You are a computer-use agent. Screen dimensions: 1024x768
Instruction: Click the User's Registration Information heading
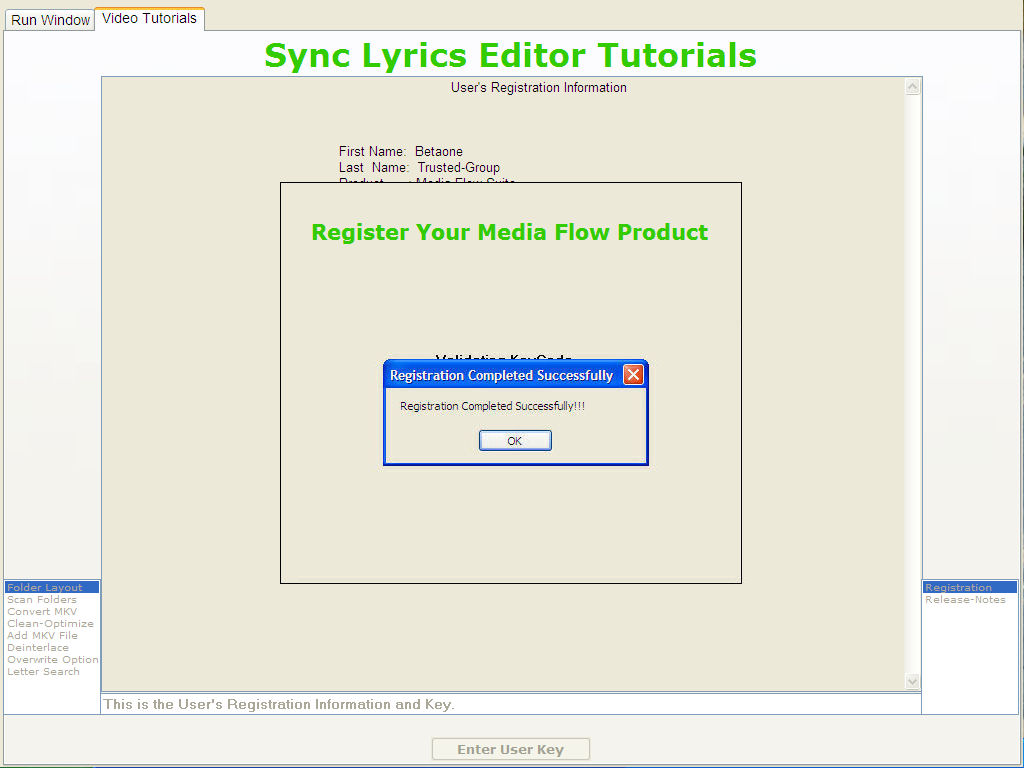tap(539, 88)
